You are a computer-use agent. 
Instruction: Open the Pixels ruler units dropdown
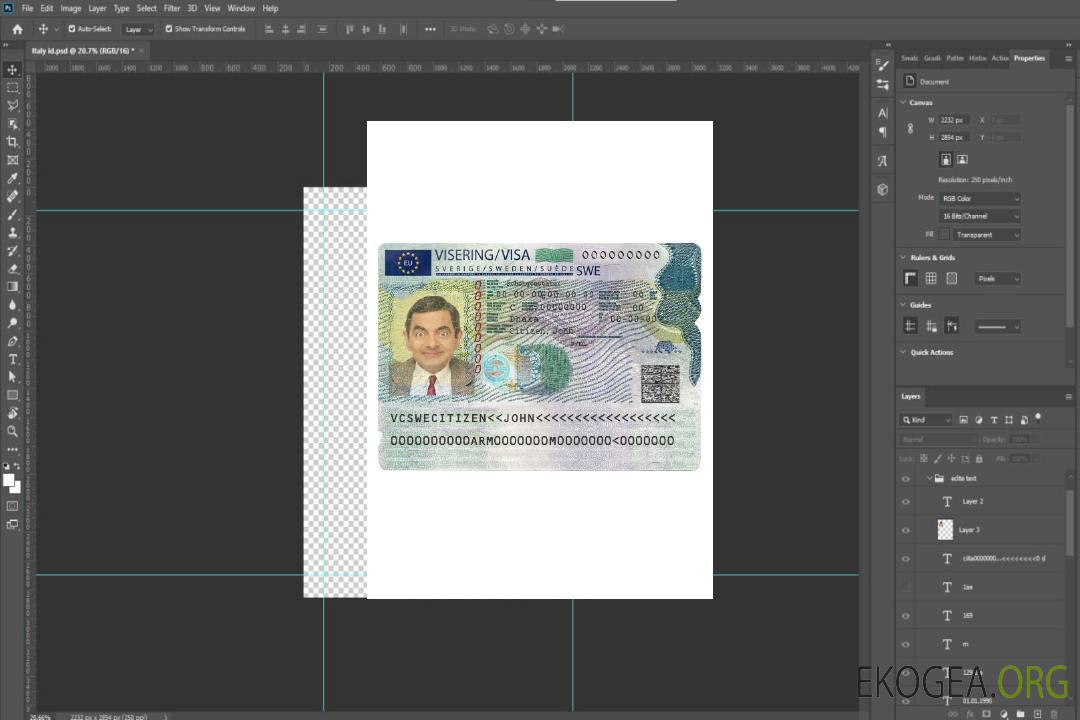pos(998,278)
